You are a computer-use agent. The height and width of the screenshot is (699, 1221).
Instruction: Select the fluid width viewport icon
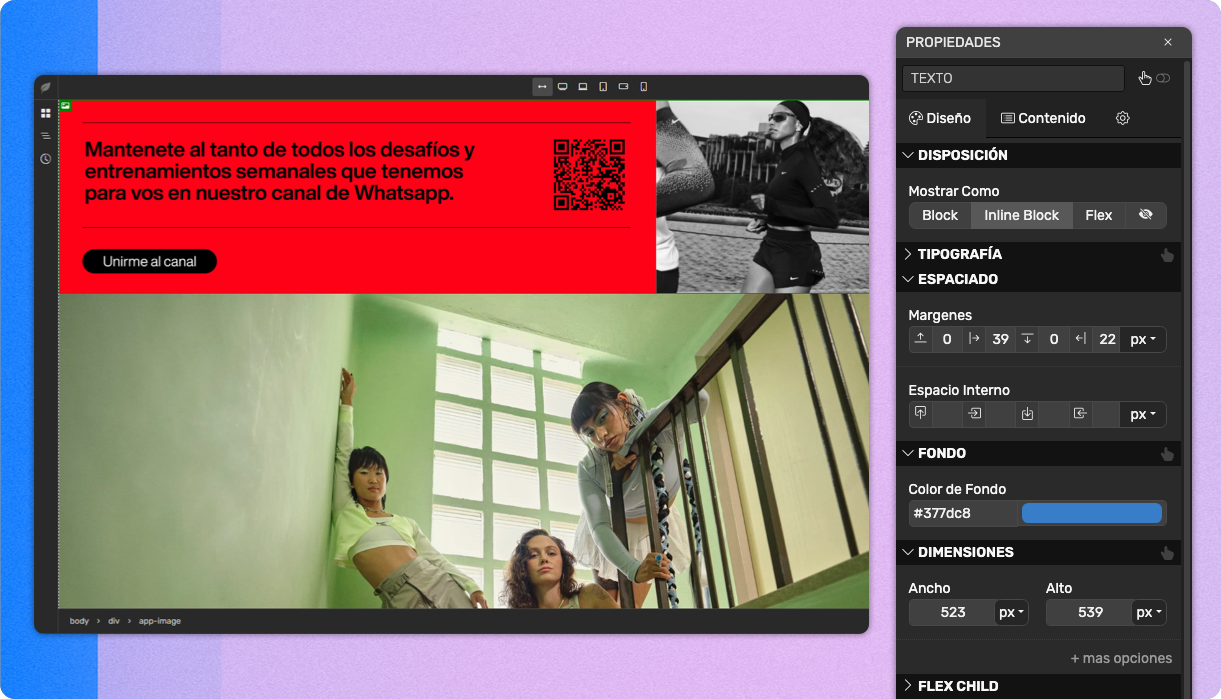(542, 87)
